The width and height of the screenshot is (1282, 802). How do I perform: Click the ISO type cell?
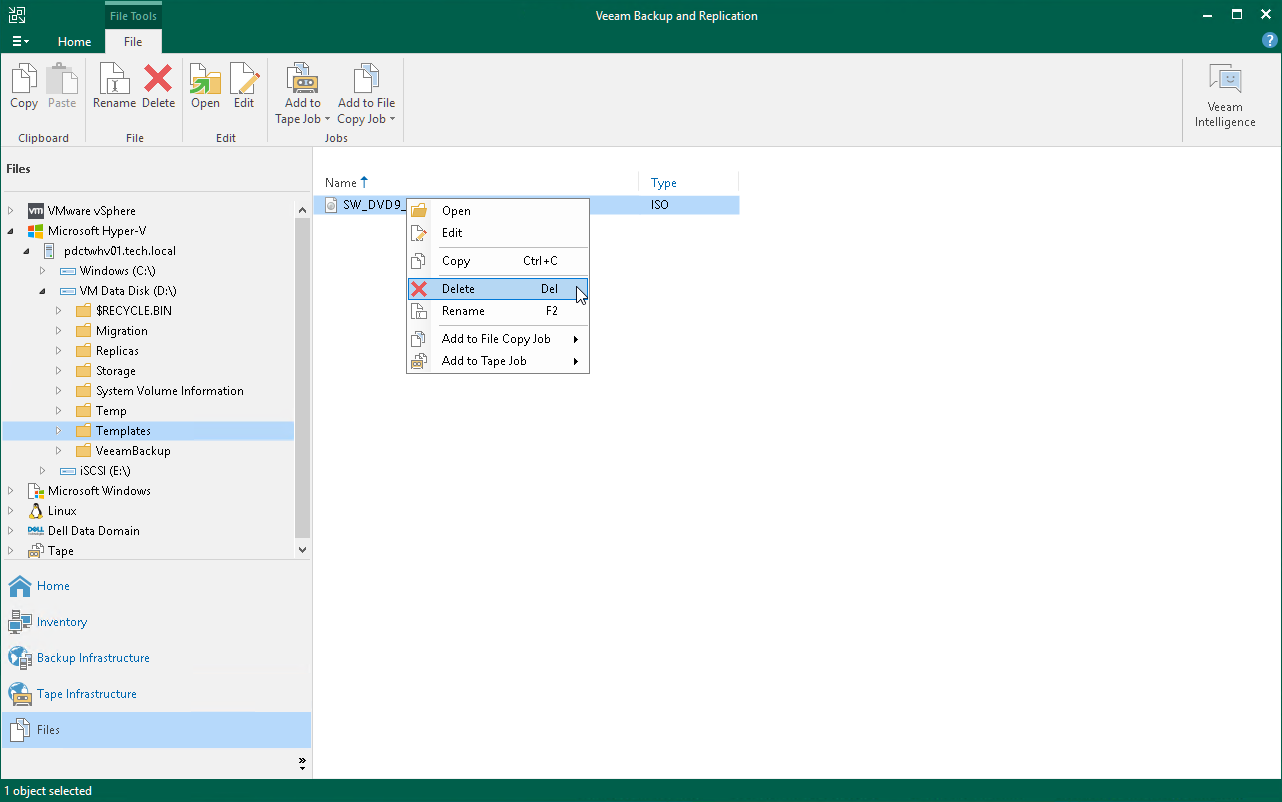(x=660, y=205)
